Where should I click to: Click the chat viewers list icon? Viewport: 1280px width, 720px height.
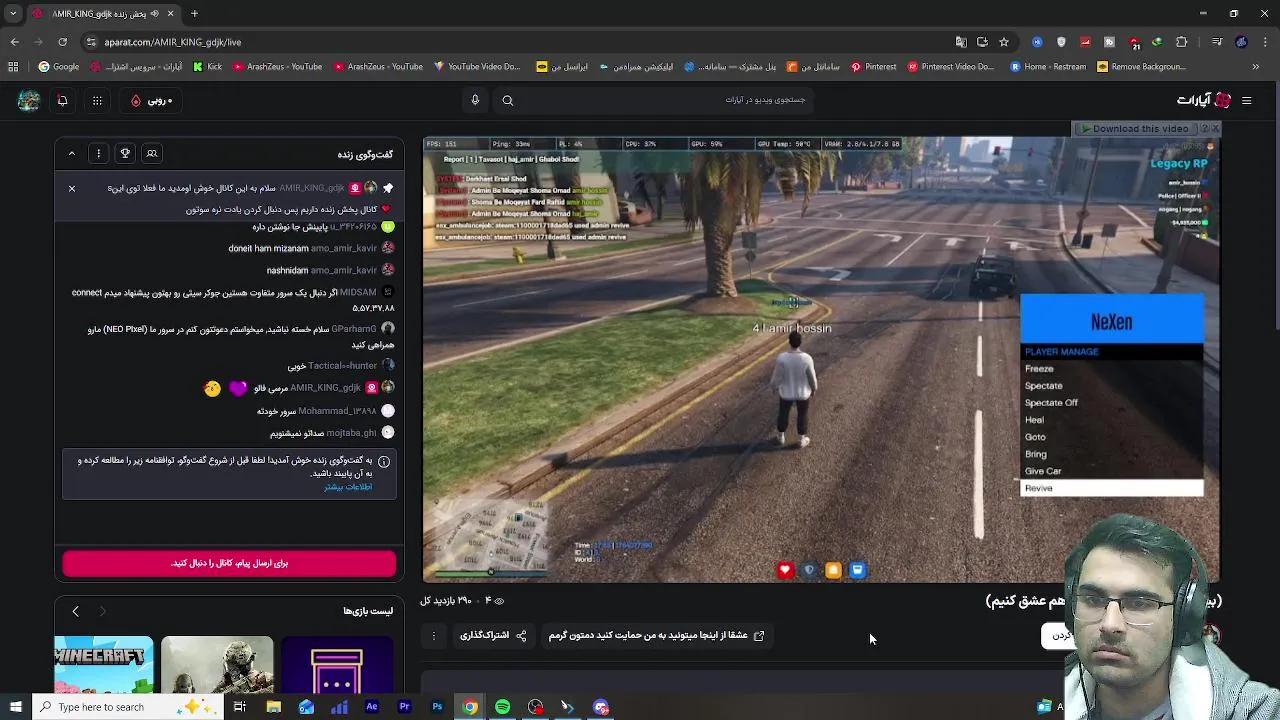pos(152,154)
